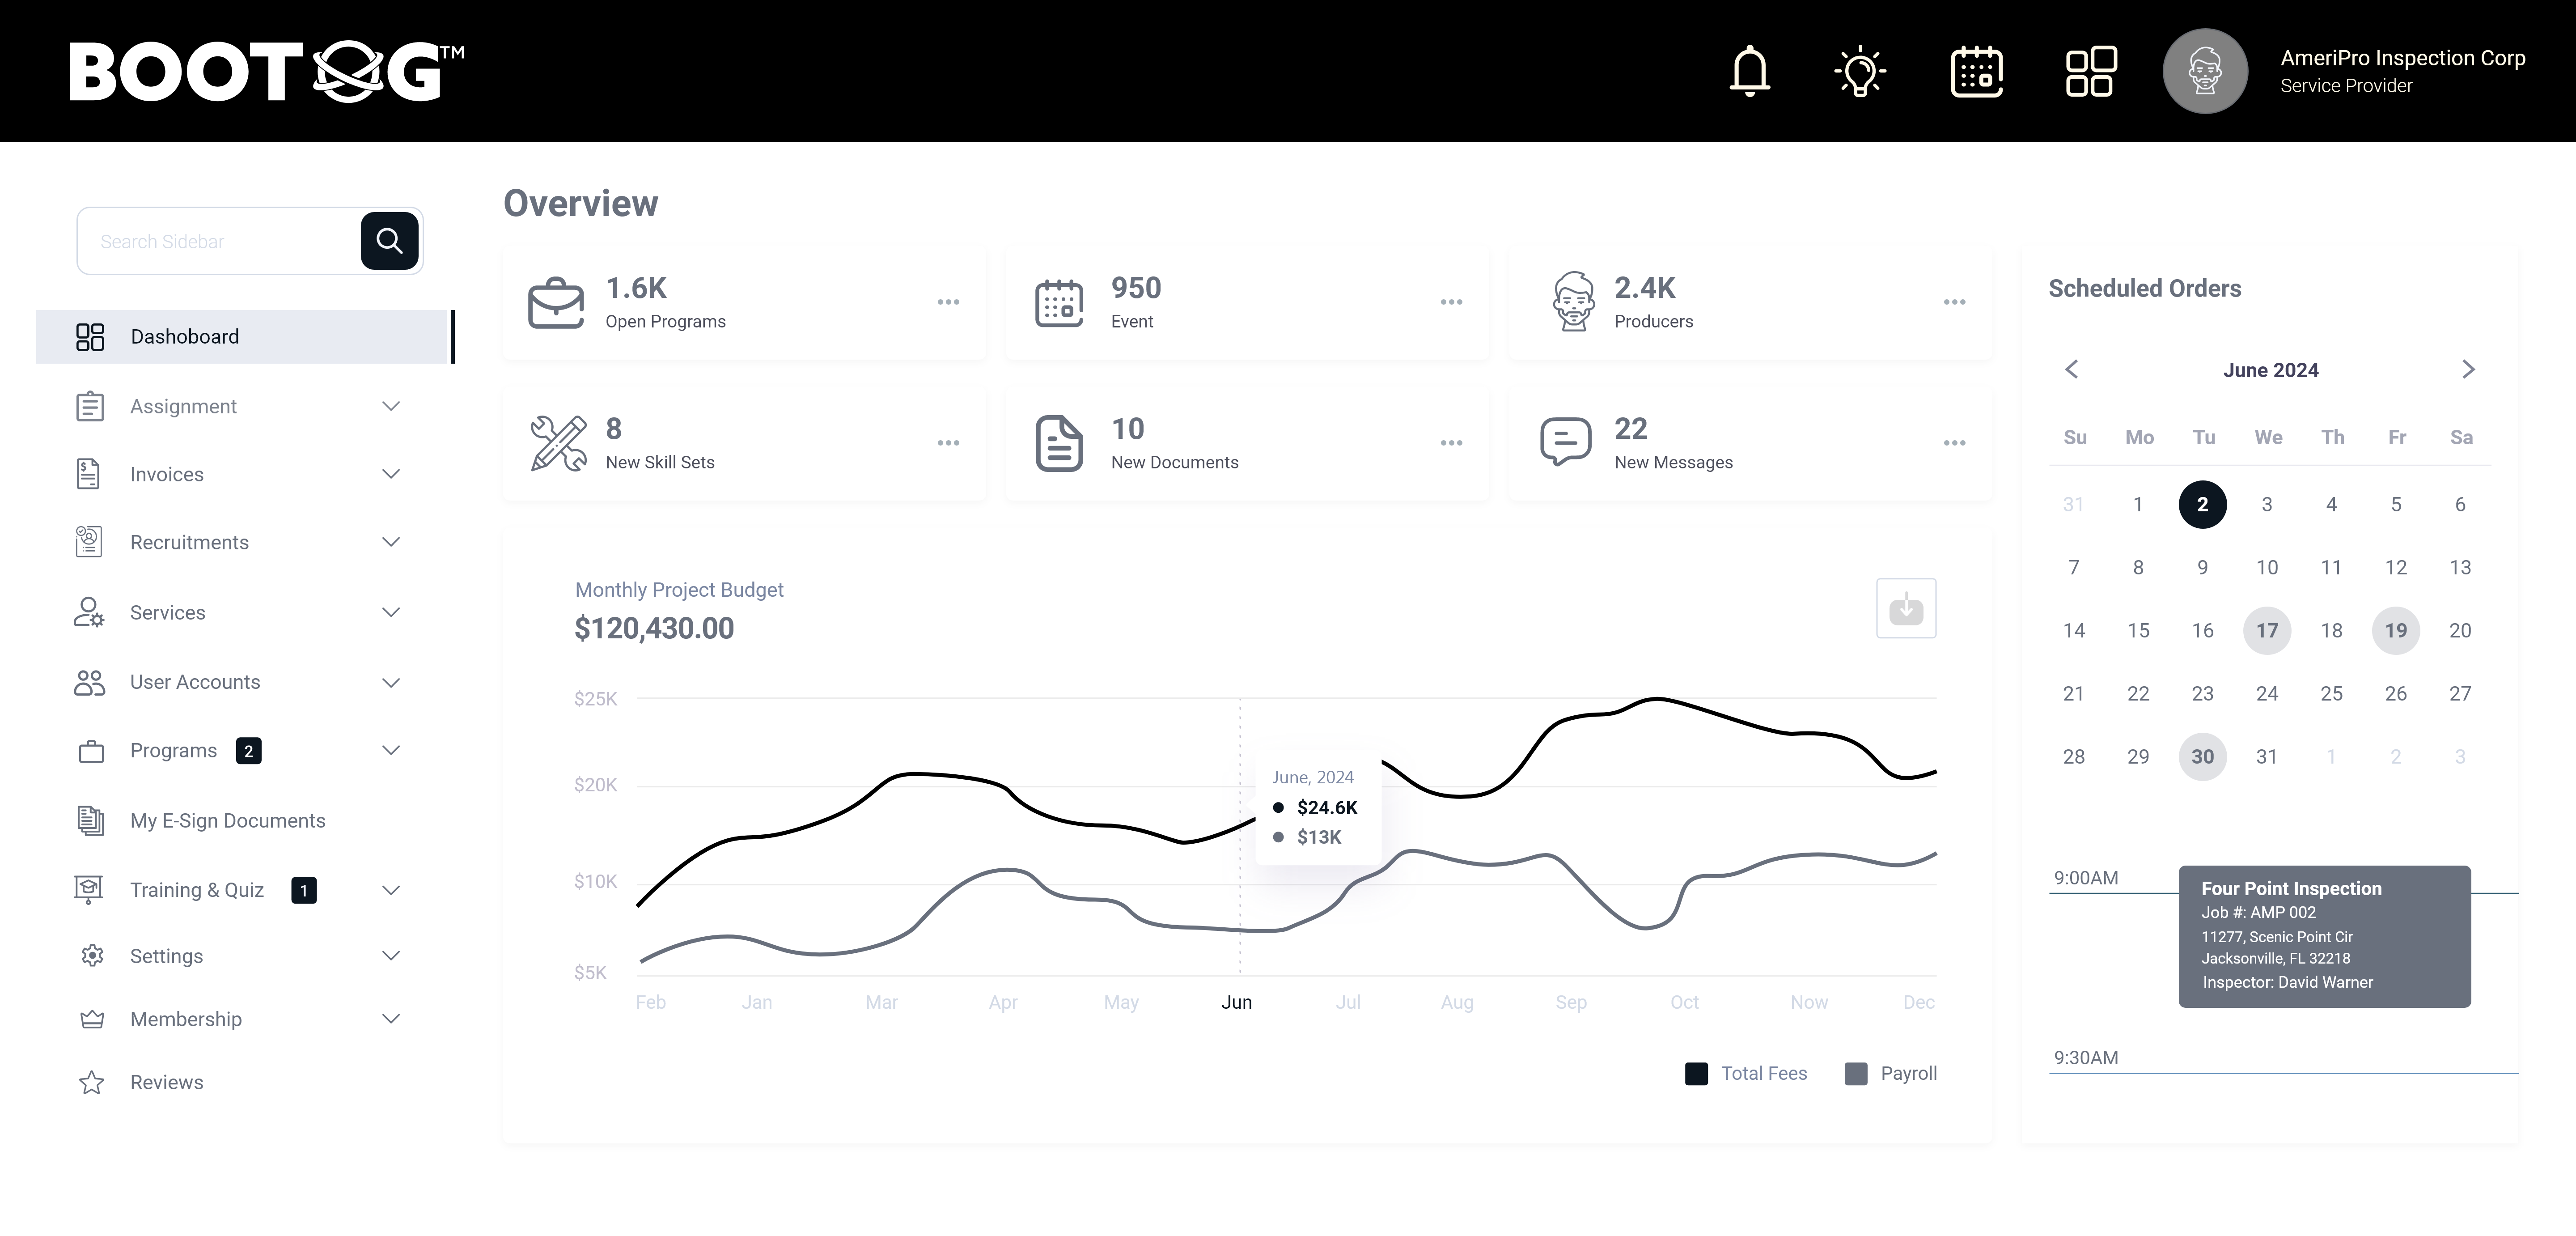This screenshot has width=2576, height=1236.
Task: Click the calendar icon on Event card
Action: (1059, 303)
